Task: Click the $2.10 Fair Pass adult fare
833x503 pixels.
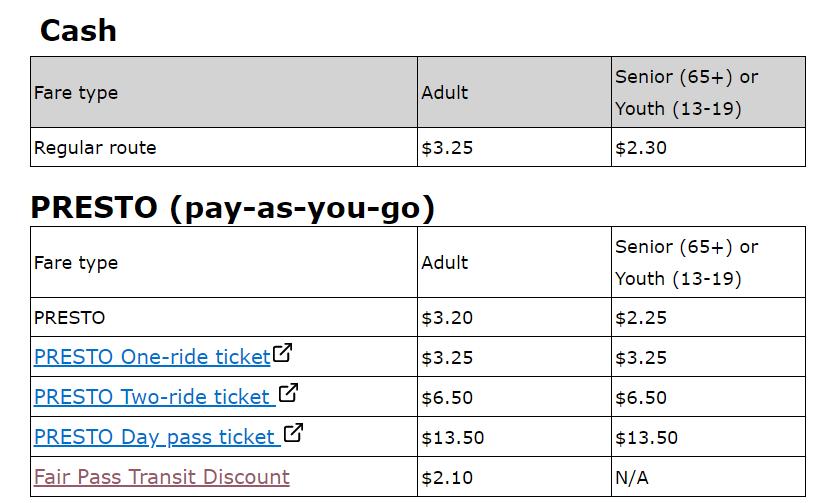Action: [447, 477]
